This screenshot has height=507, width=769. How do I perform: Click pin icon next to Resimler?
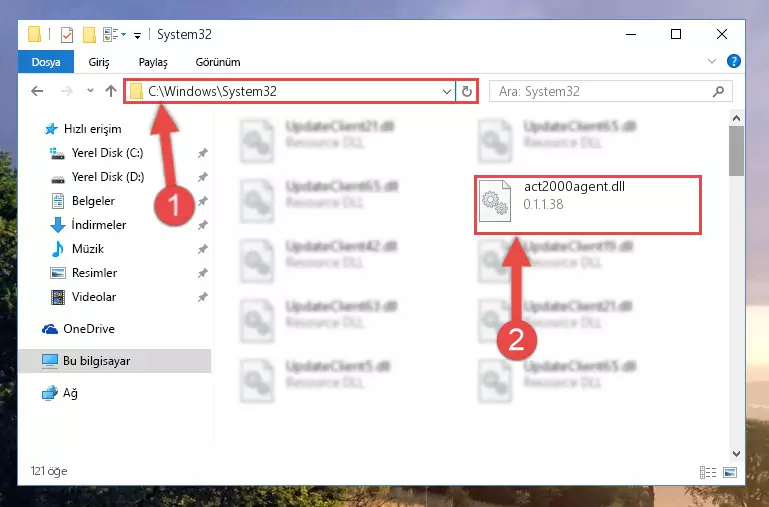click(203, 273)
